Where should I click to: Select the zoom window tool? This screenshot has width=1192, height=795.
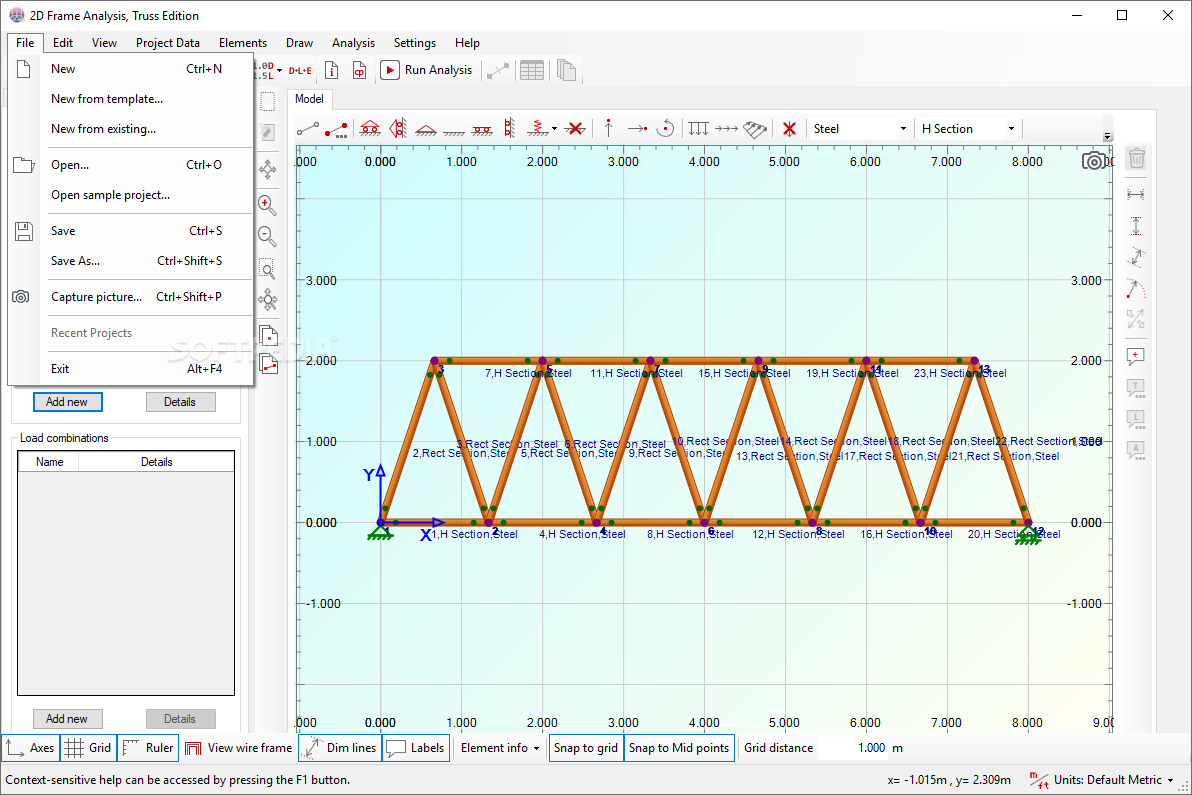click(267, 269)
